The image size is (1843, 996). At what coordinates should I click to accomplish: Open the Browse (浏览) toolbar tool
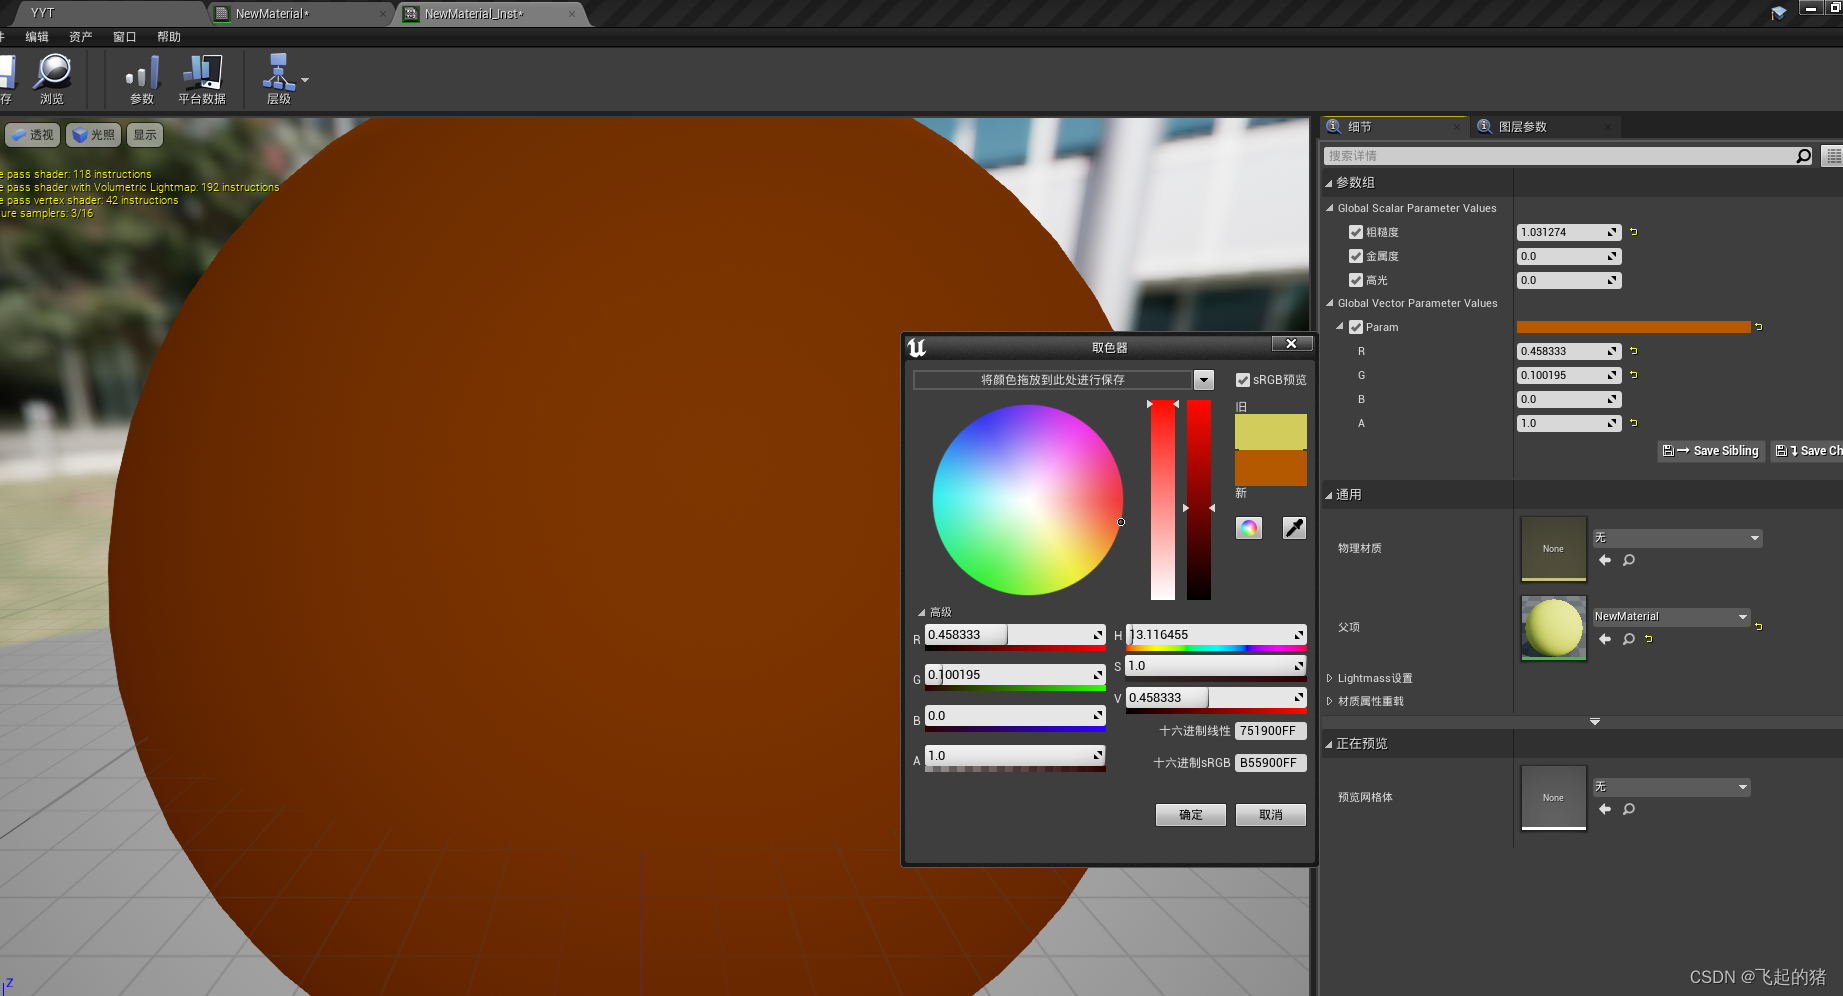pyautogui.click(x=52, y=79)
